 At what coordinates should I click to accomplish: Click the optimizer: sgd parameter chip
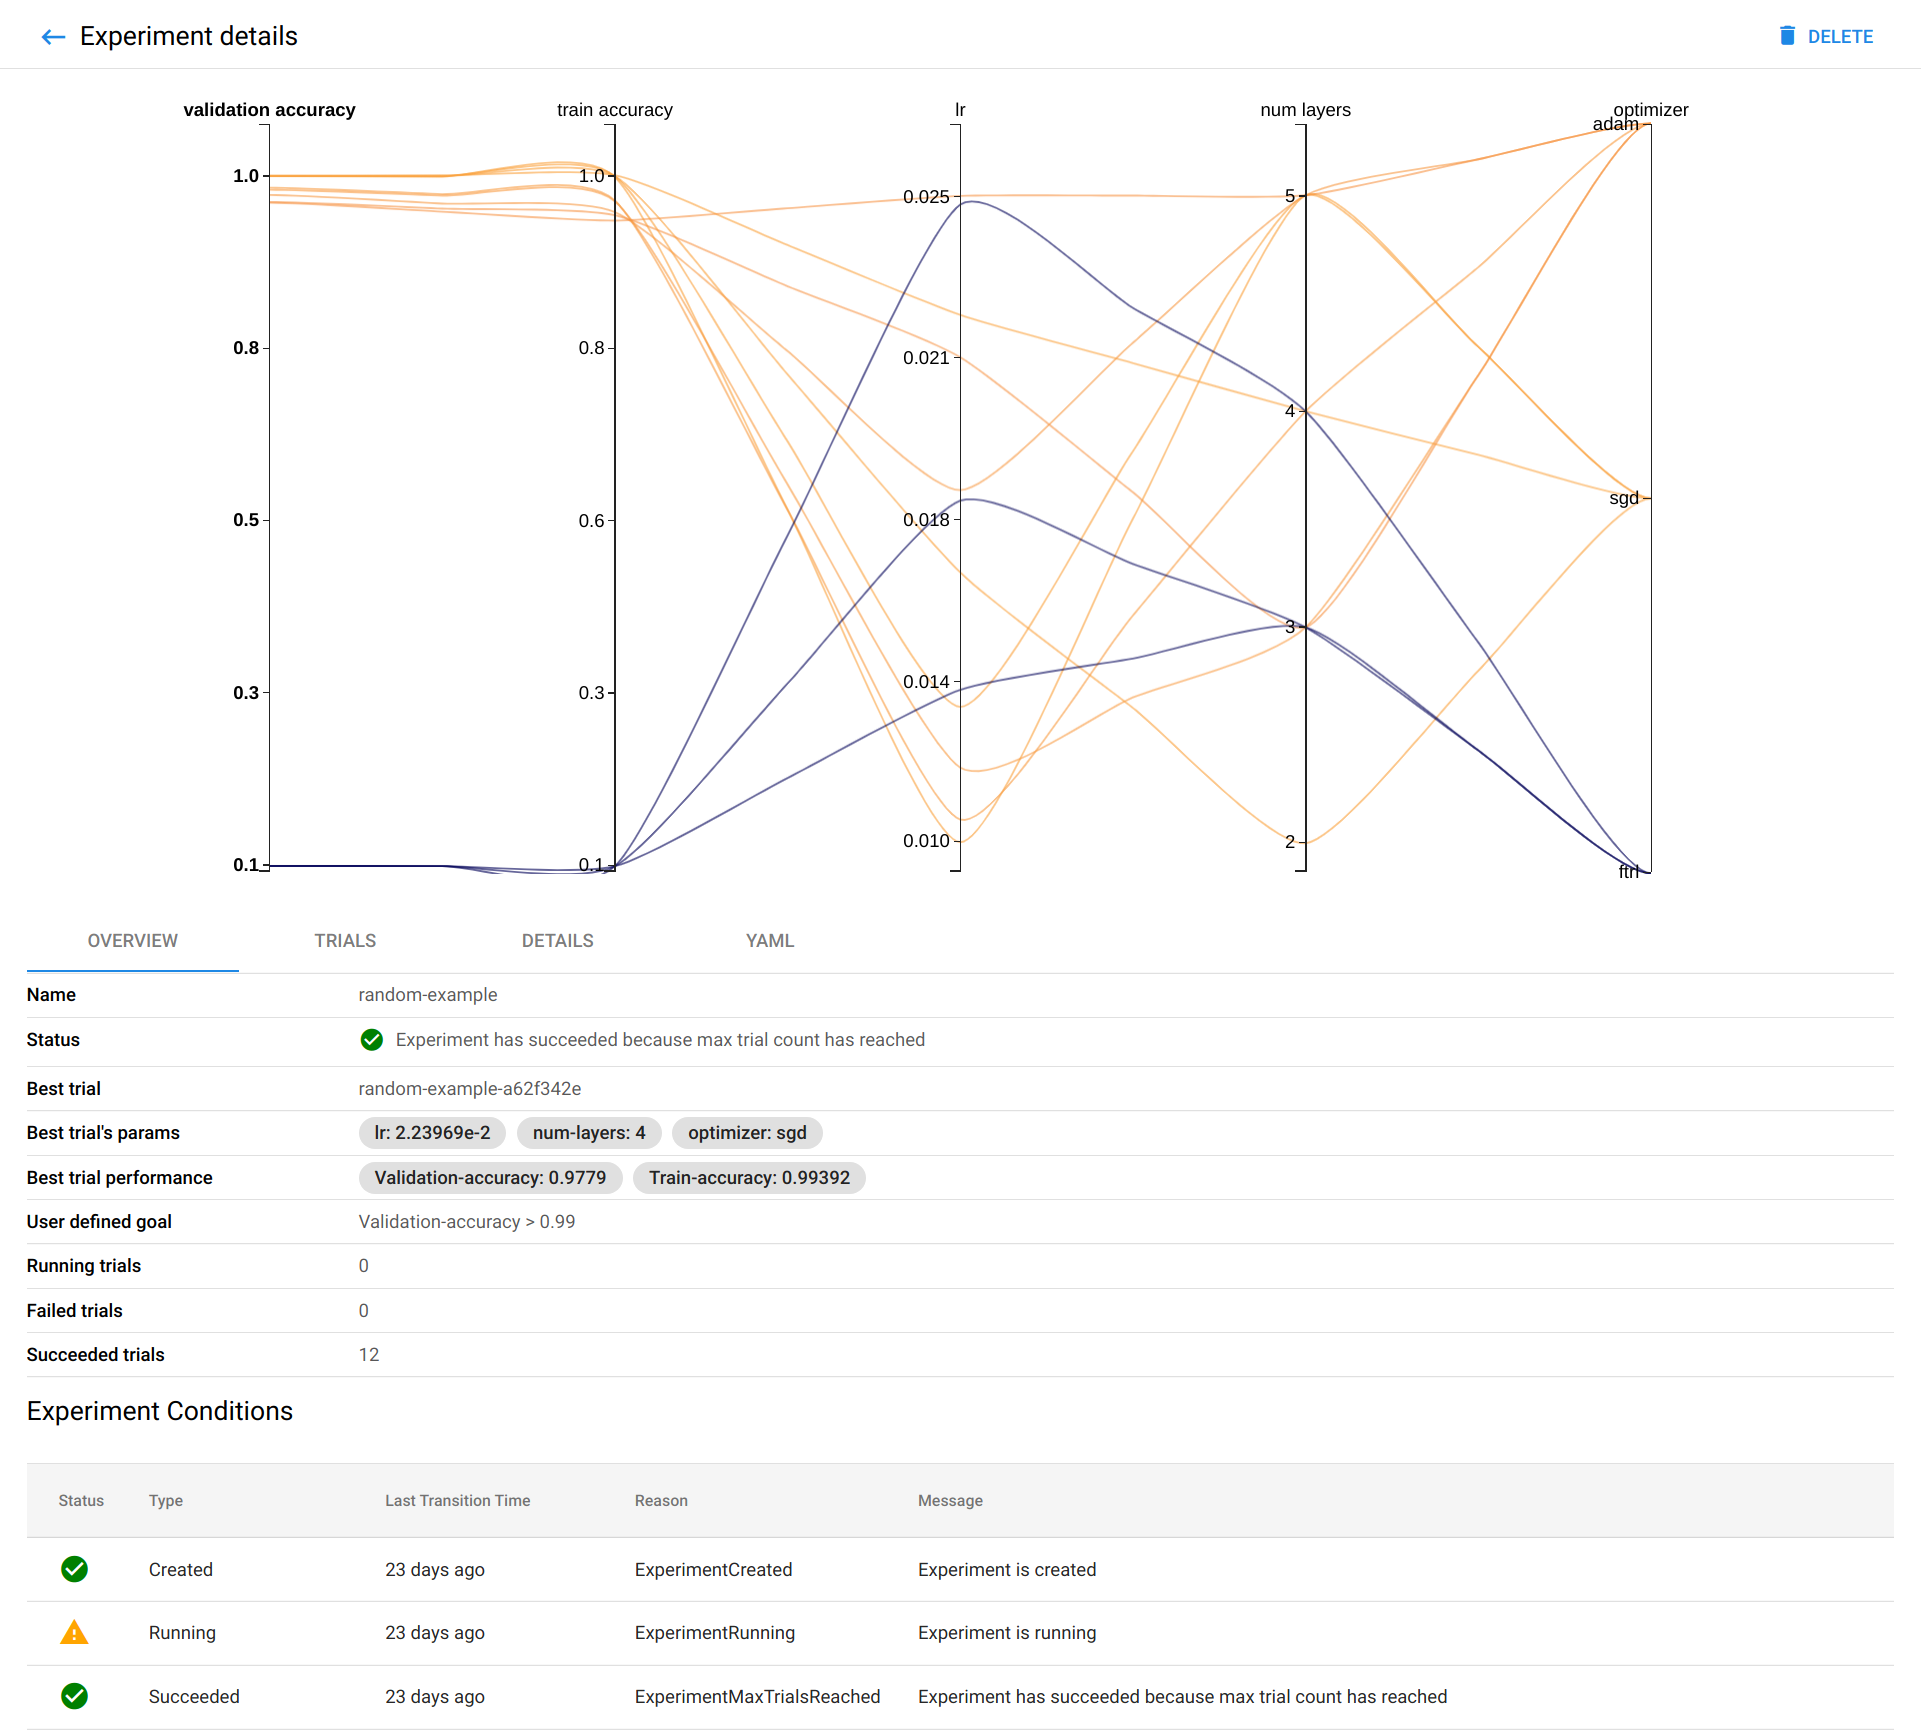[x=747, y=1133]
